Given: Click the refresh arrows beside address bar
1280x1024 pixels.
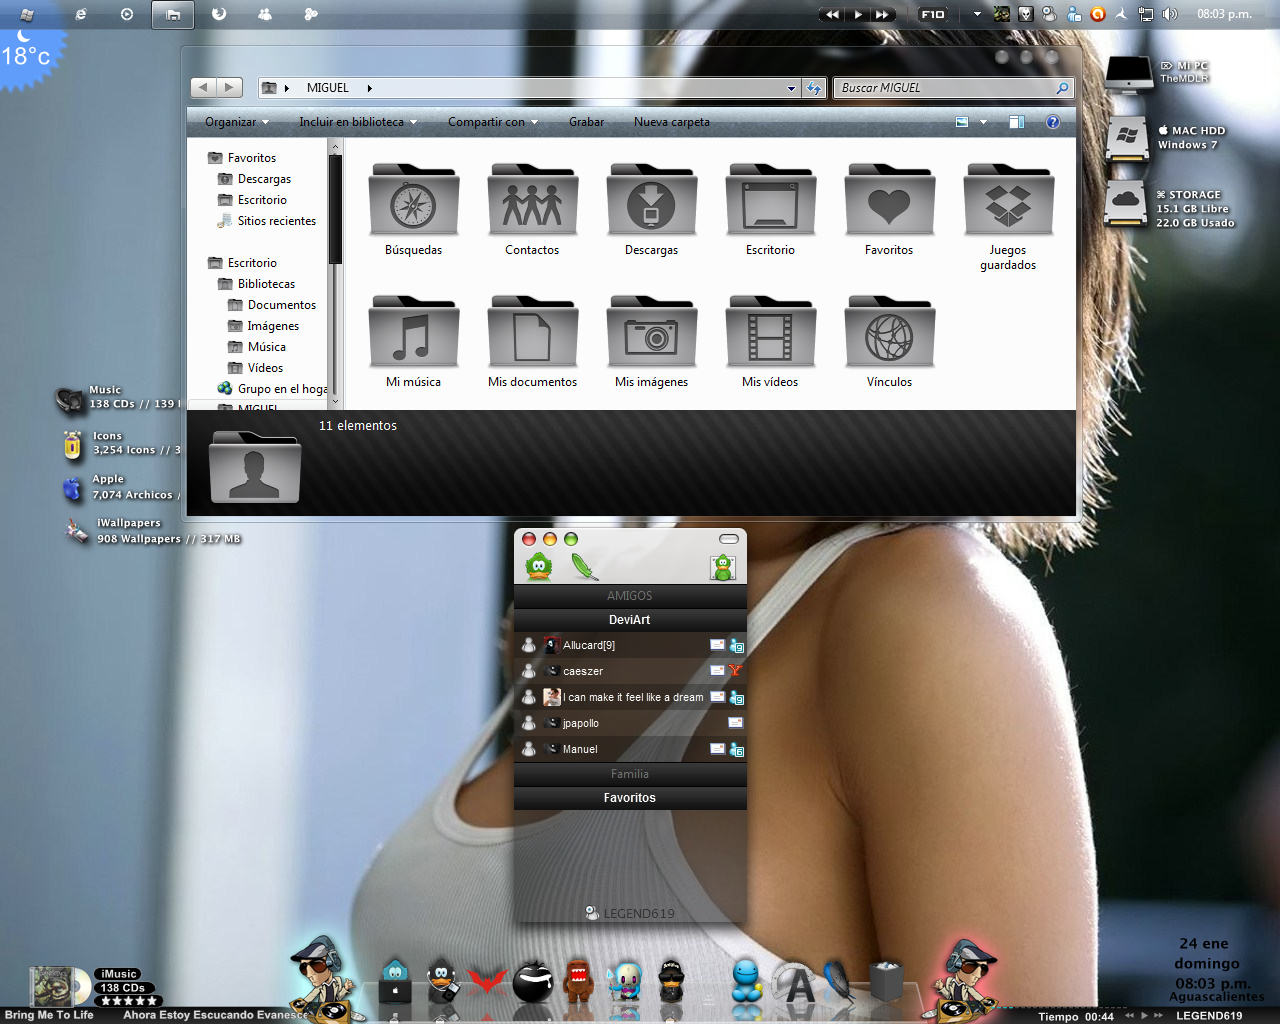Looking at the screenshot, I should [814, 88].
